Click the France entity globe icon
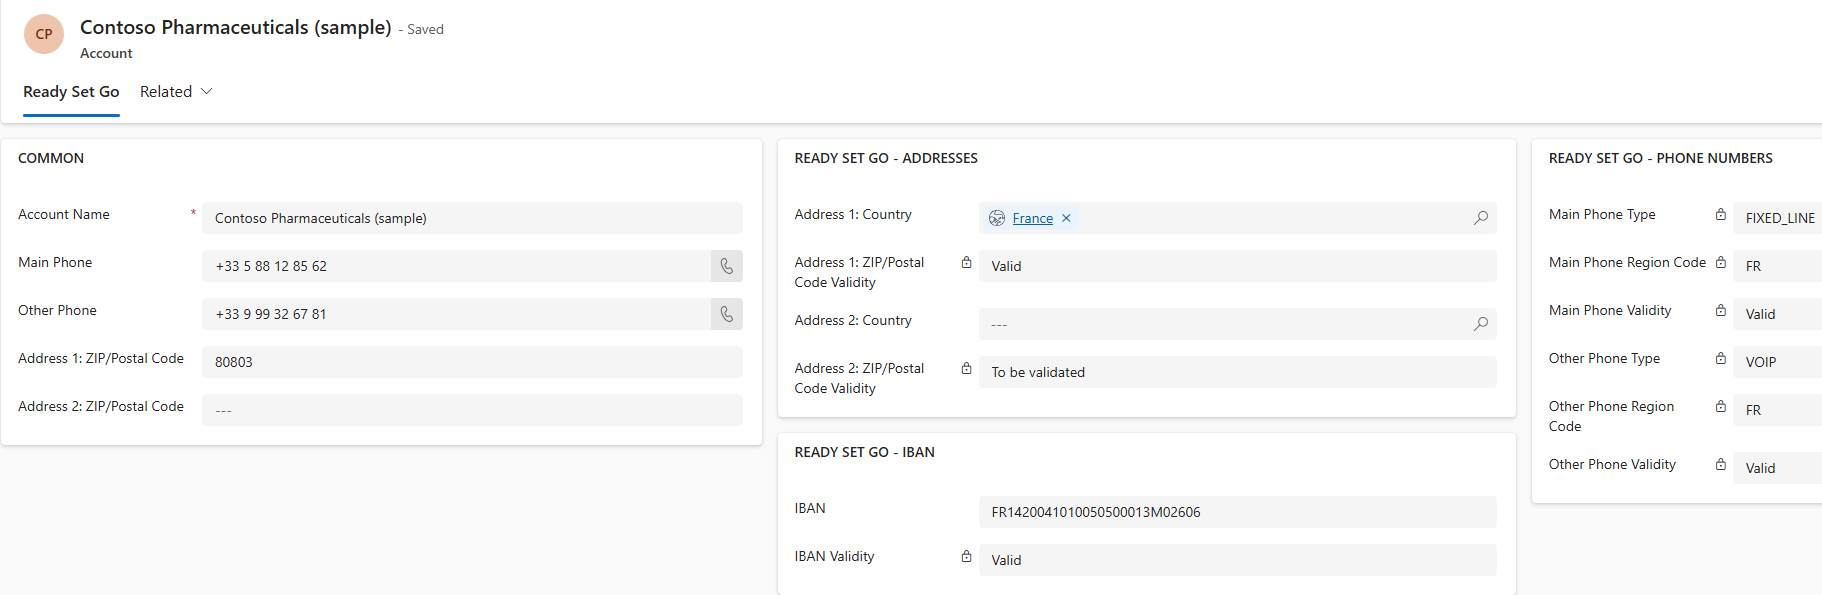 tap(997, 218)
